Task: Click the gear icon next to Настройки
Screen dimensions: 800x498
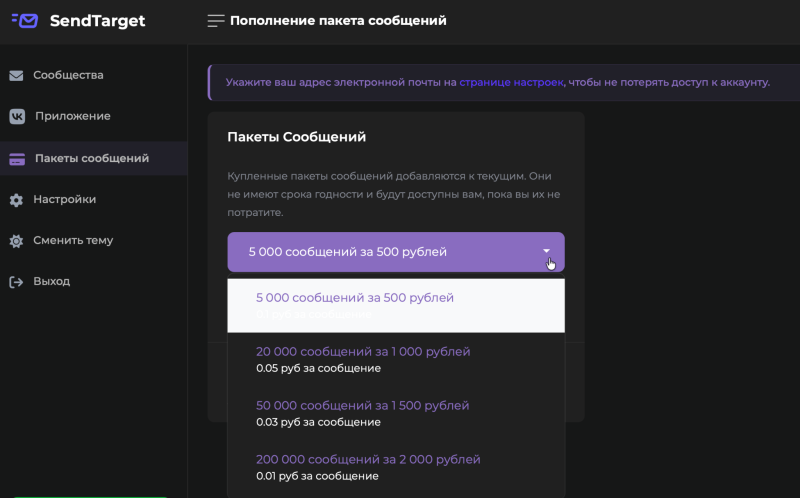Action: tap(16, 200)
